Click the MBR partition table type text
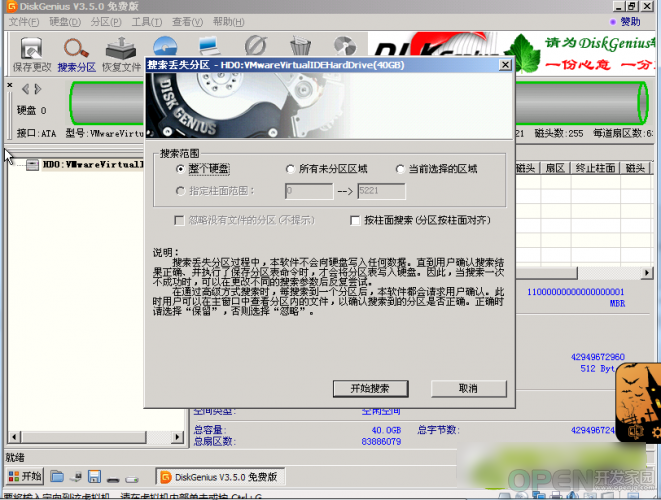This screenshot has height=500, width=661. click(x=617, y=303)
